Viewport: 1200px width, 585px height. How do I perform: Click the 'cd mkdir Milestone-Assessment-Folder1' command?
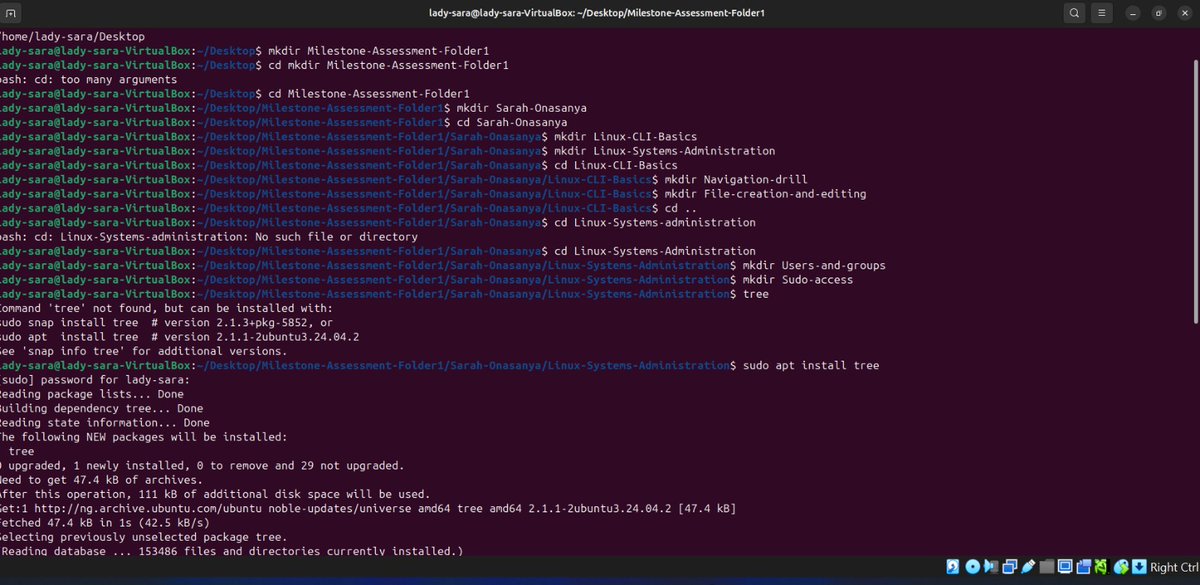388,65
